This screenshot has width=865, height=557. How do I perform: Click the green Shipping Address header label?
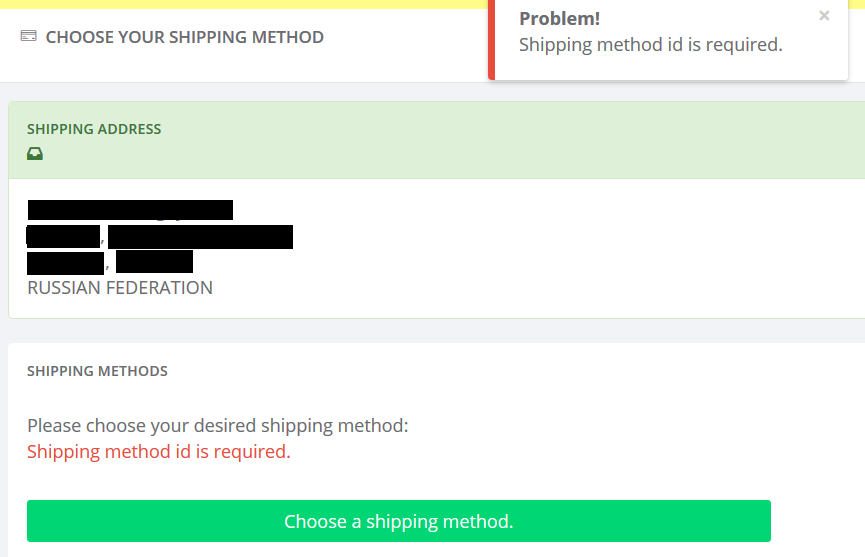click(x=94, y=129)
